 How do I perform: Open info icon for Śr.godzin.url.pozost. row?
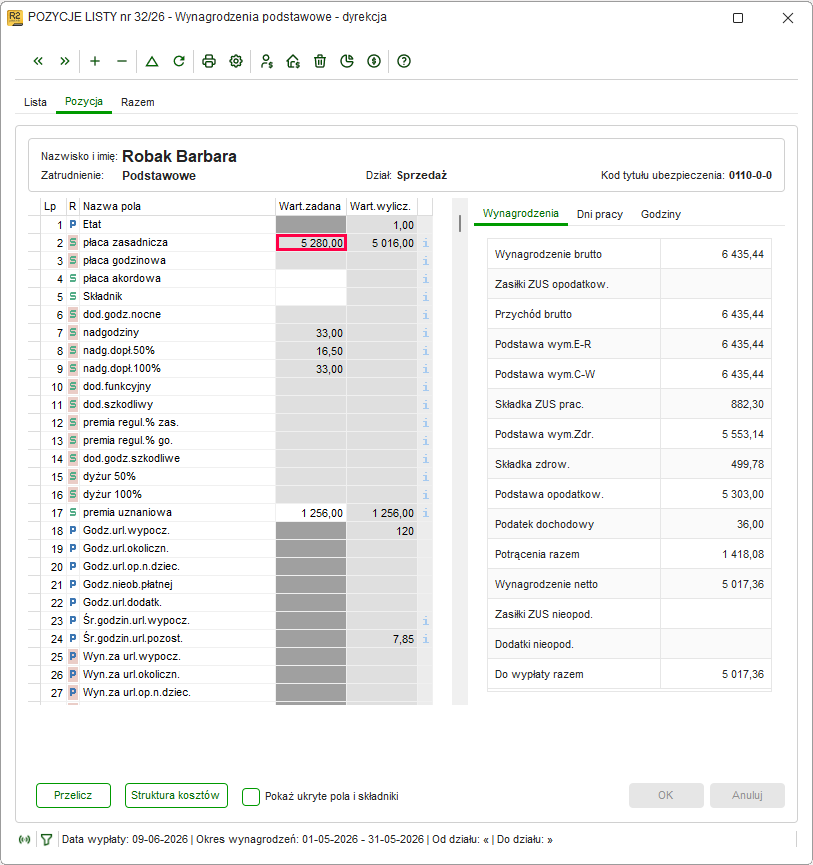tap(425, 639)
